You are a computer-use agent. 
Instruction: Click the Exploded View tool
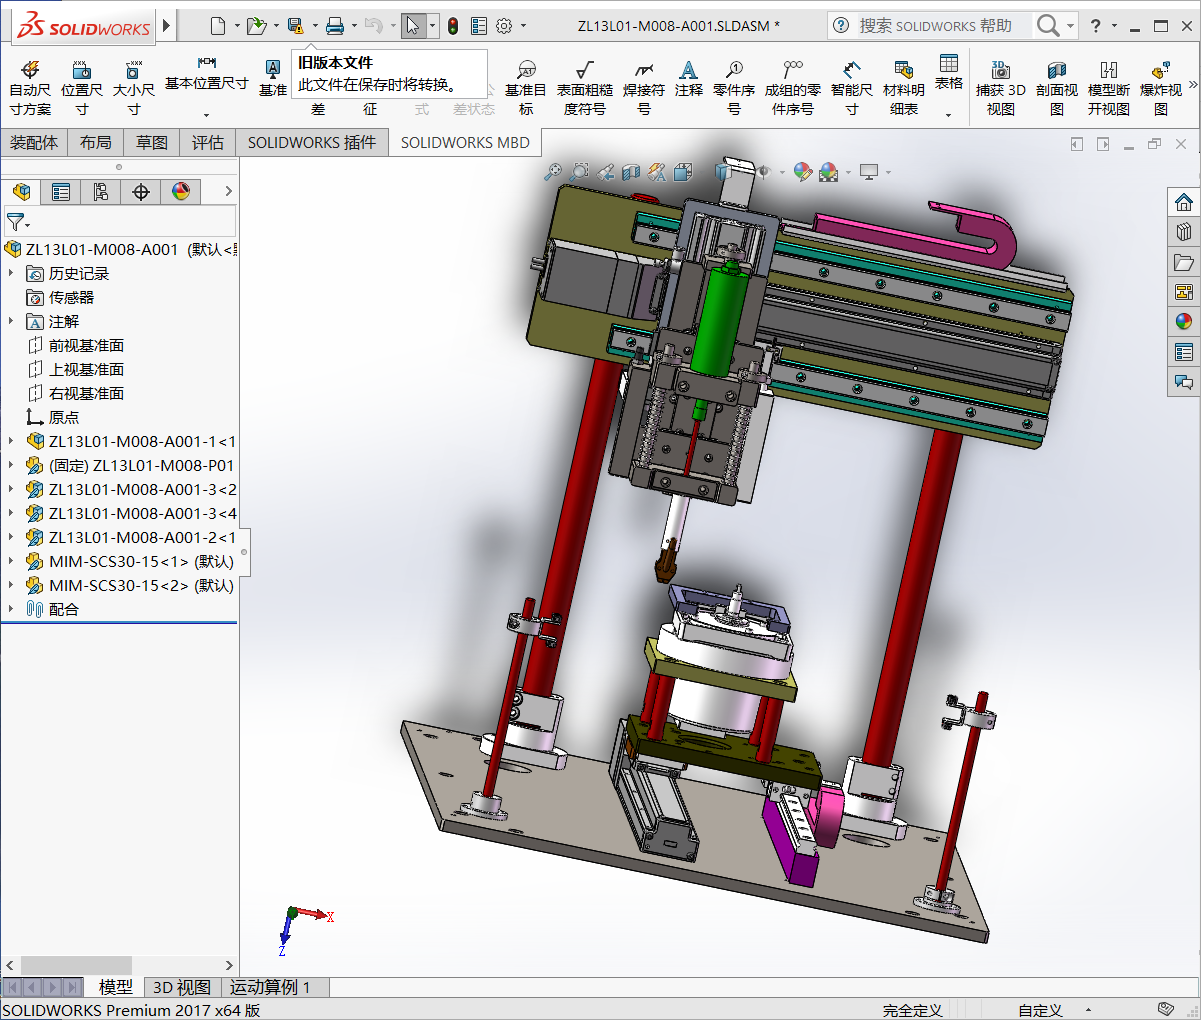pyautogui.click(x=1161, y=88)
